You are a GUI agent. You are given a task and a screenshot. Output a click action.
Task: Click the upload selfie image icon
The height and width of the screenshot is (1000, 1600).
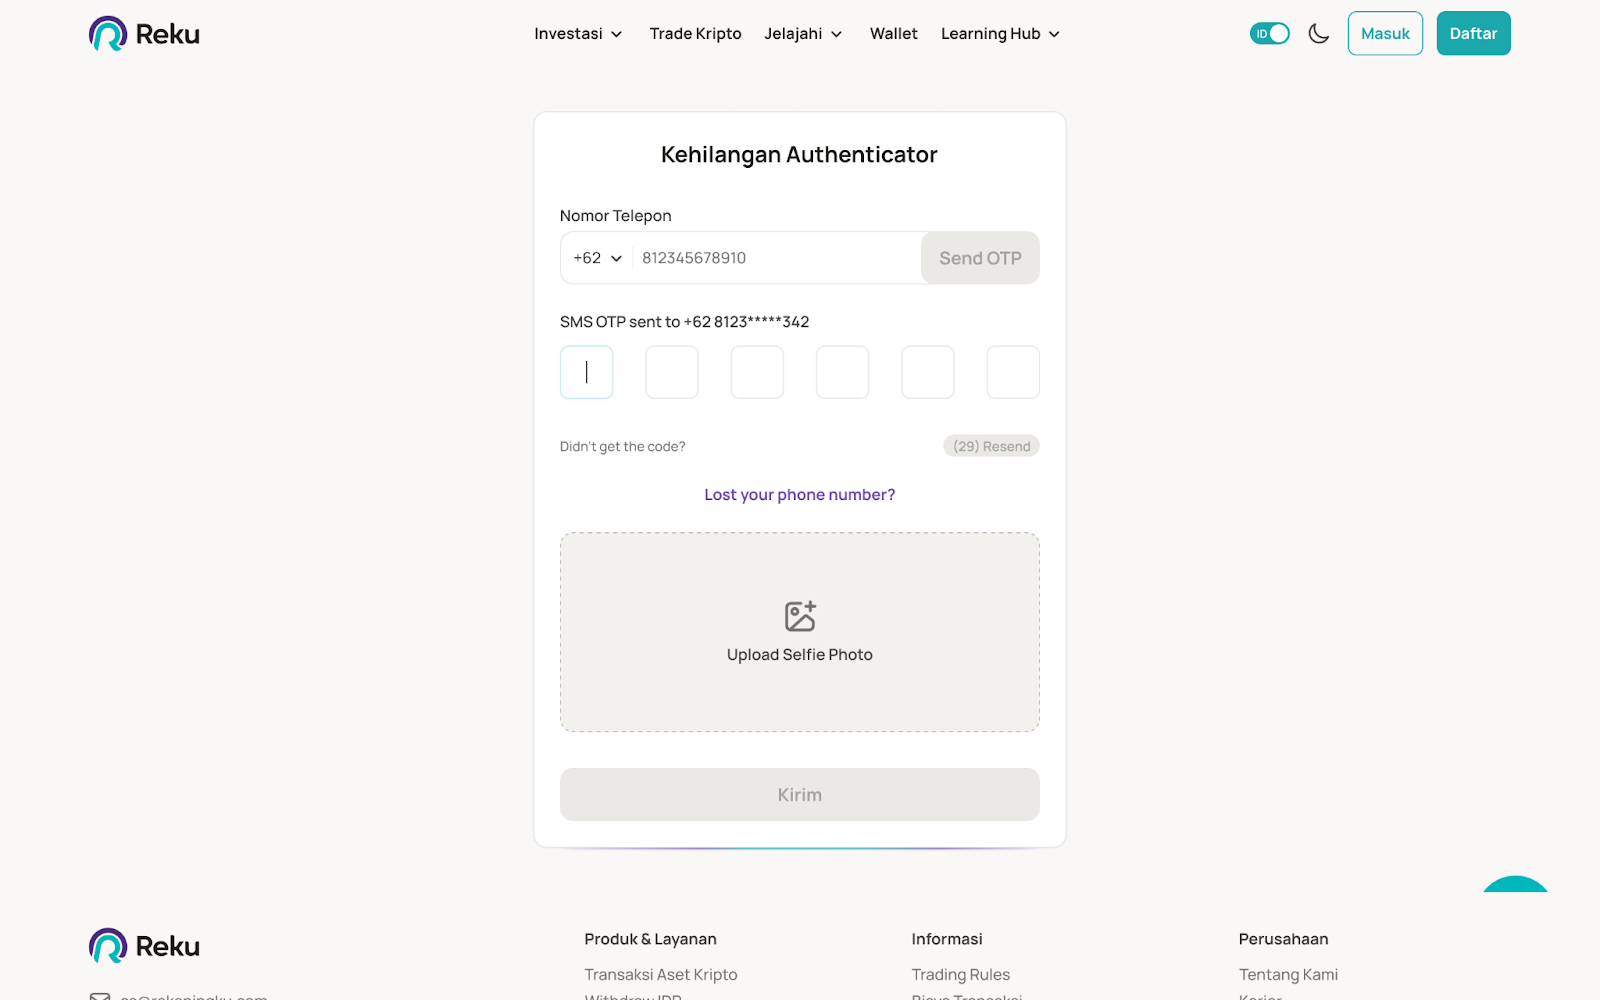(800, 616)
